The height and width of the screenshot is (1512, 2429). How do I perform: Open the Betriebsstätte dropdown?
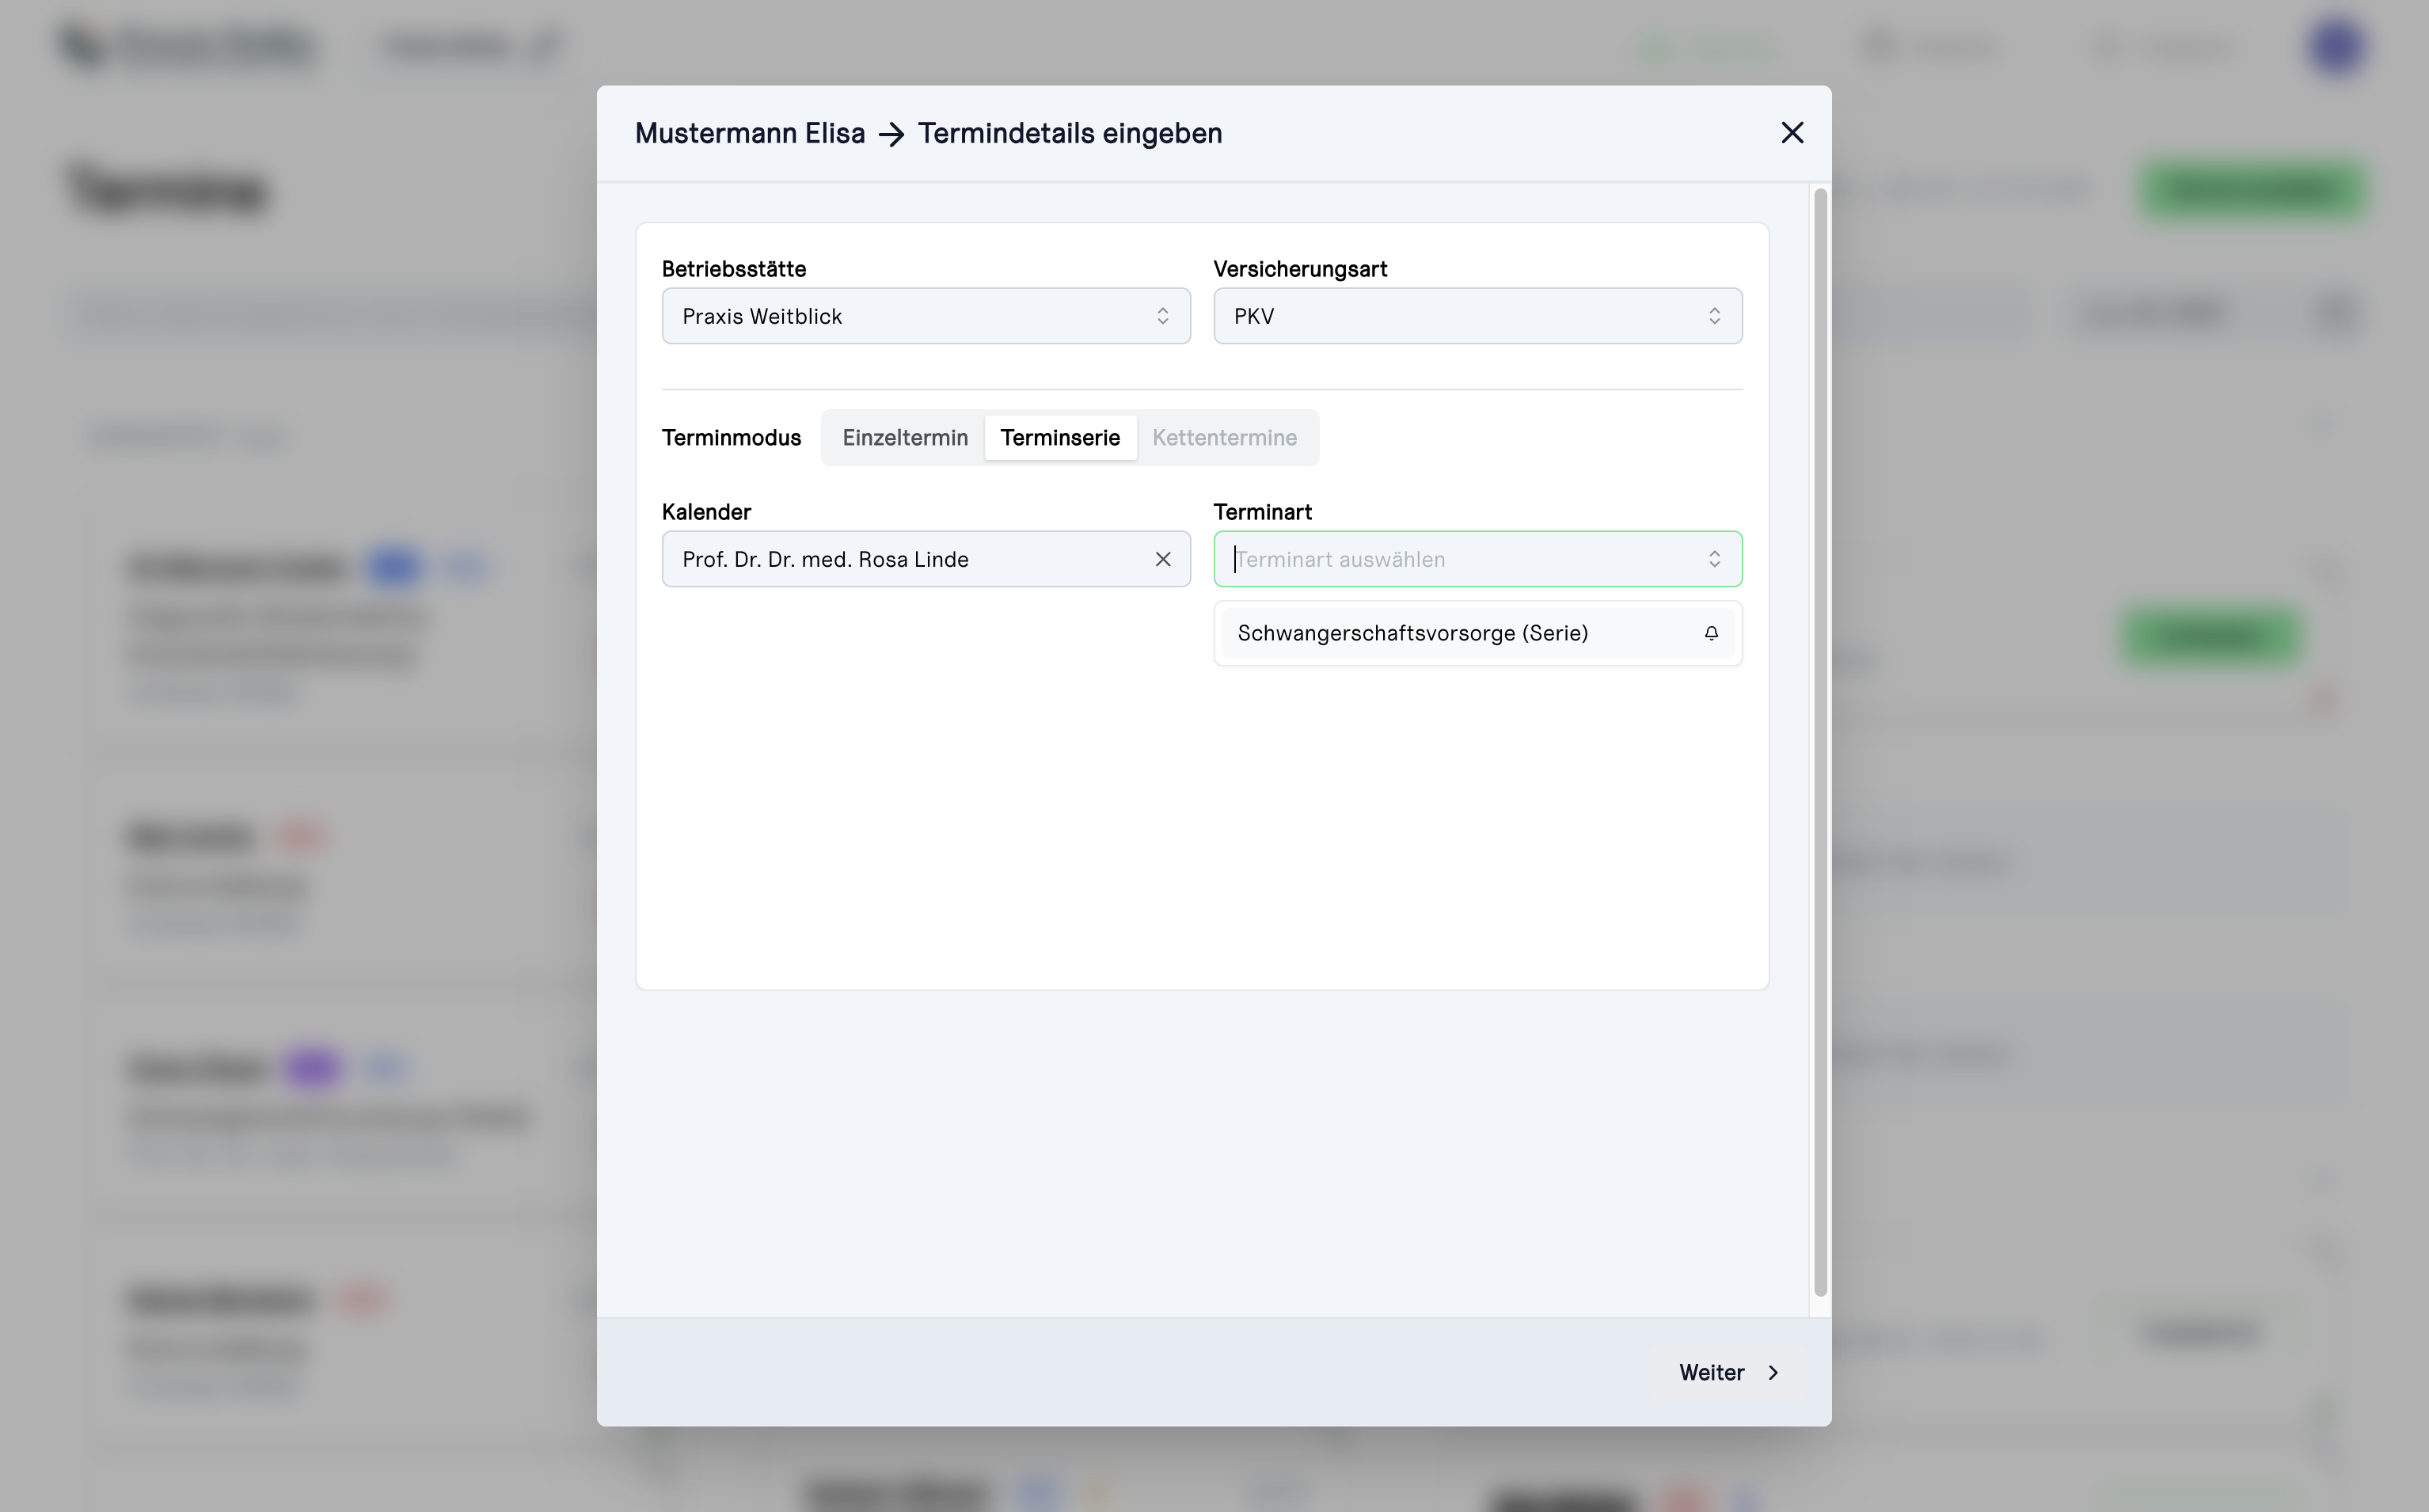click(x=925, y=316)
